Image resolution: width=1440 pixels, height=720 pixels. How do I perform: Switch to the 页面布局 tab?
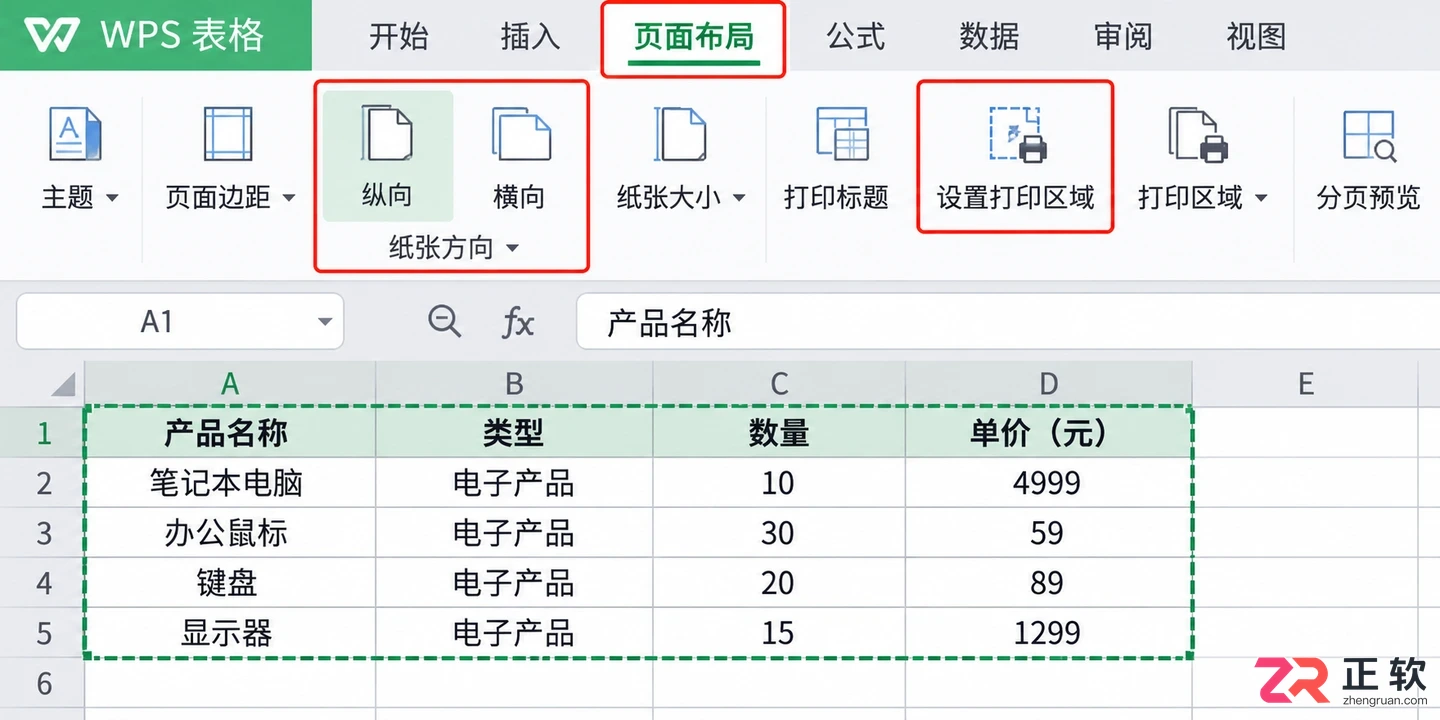(694, 38)
